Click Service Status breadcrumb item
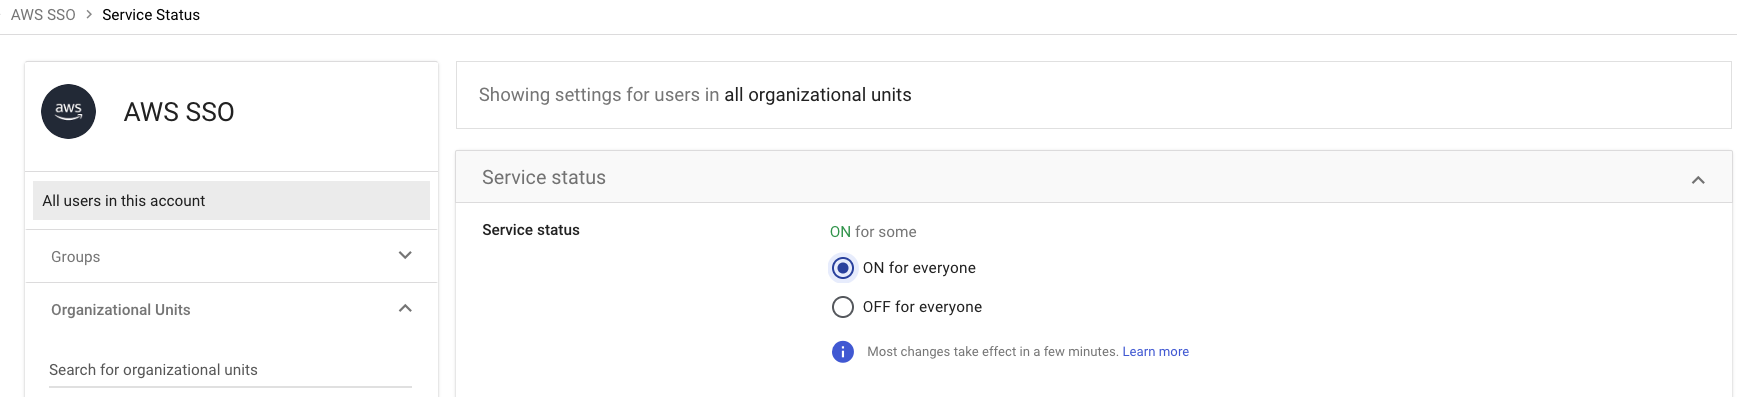 pos(151,15)
